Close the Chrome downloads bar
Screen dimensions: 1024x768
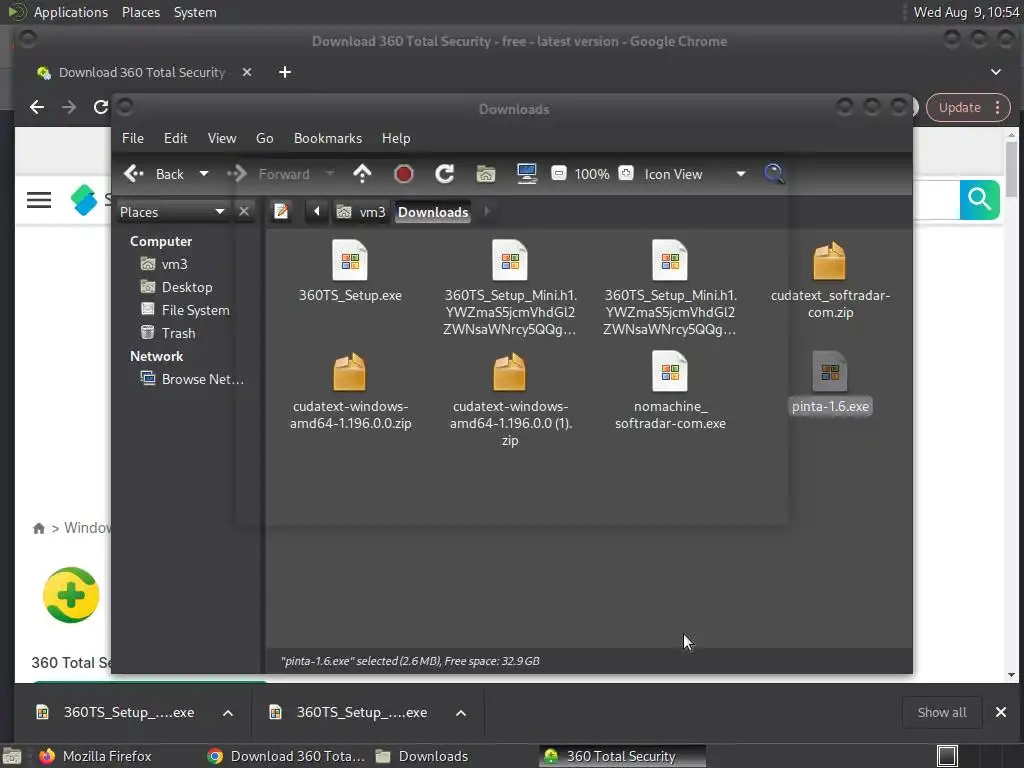[x=1000, y=712]
